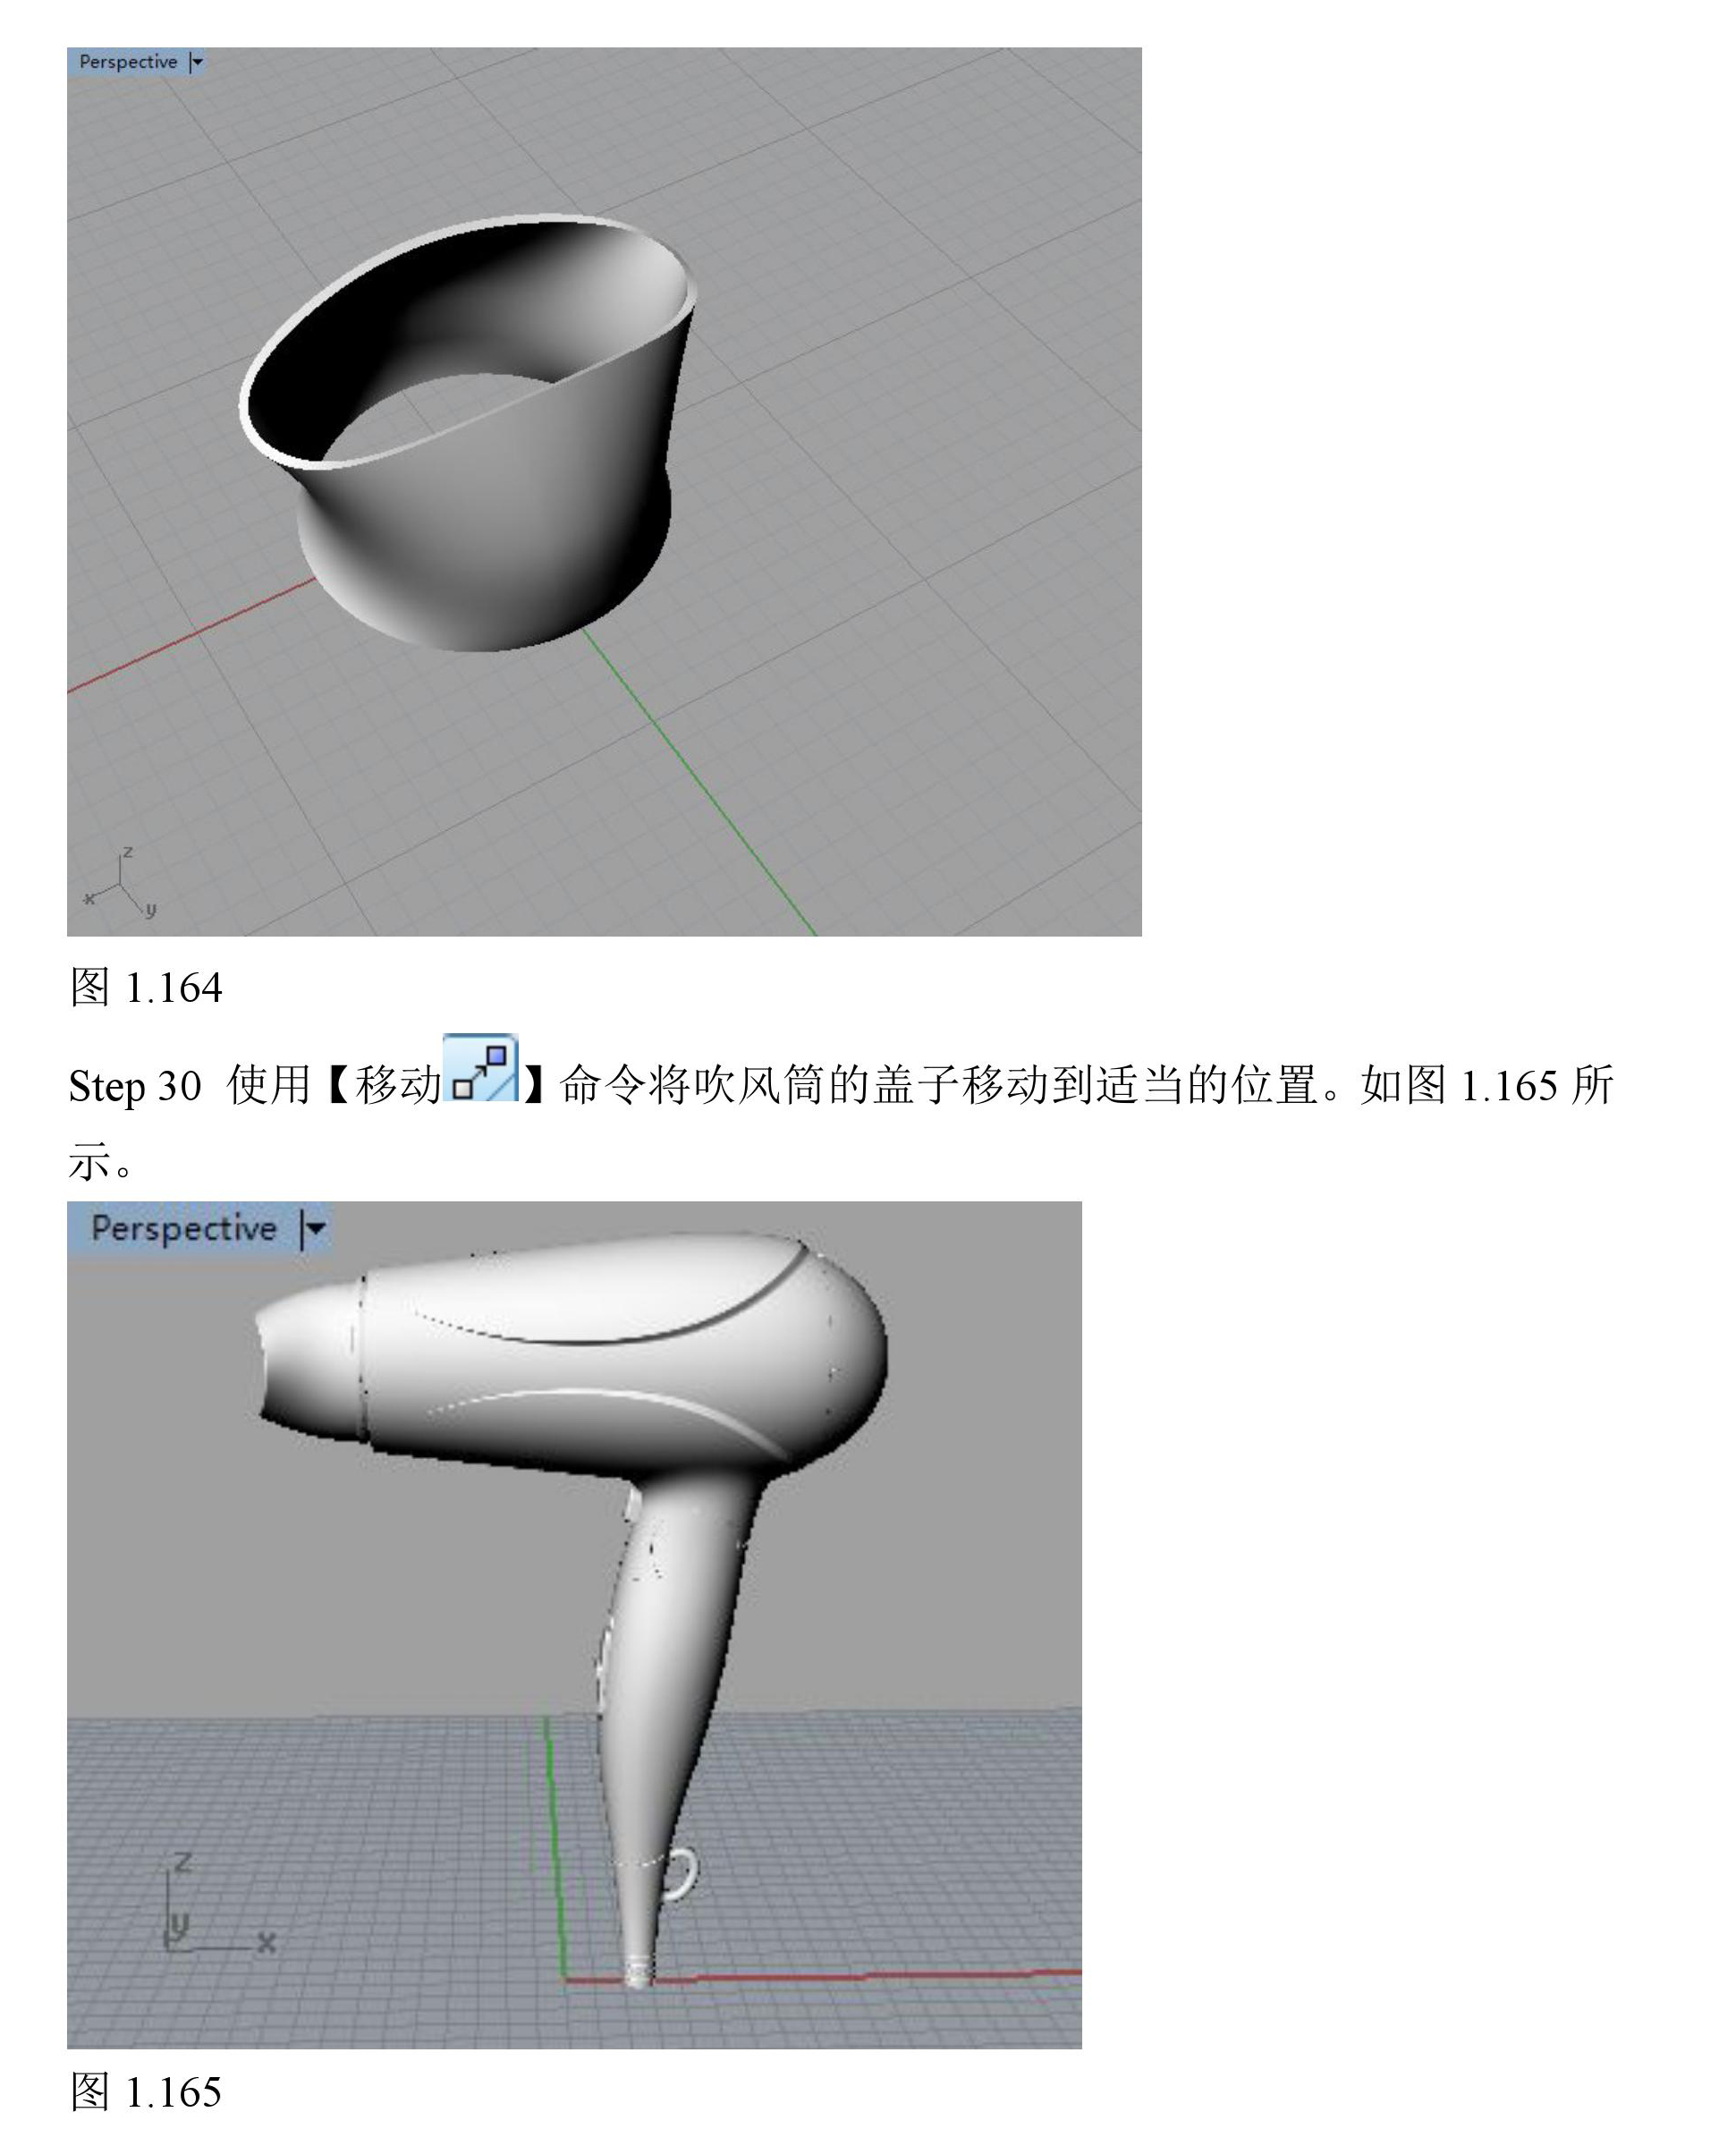Screen dimensions: 1736x2129
Task: Click the top viewport's Perspective title label
Action: point(128,62)
